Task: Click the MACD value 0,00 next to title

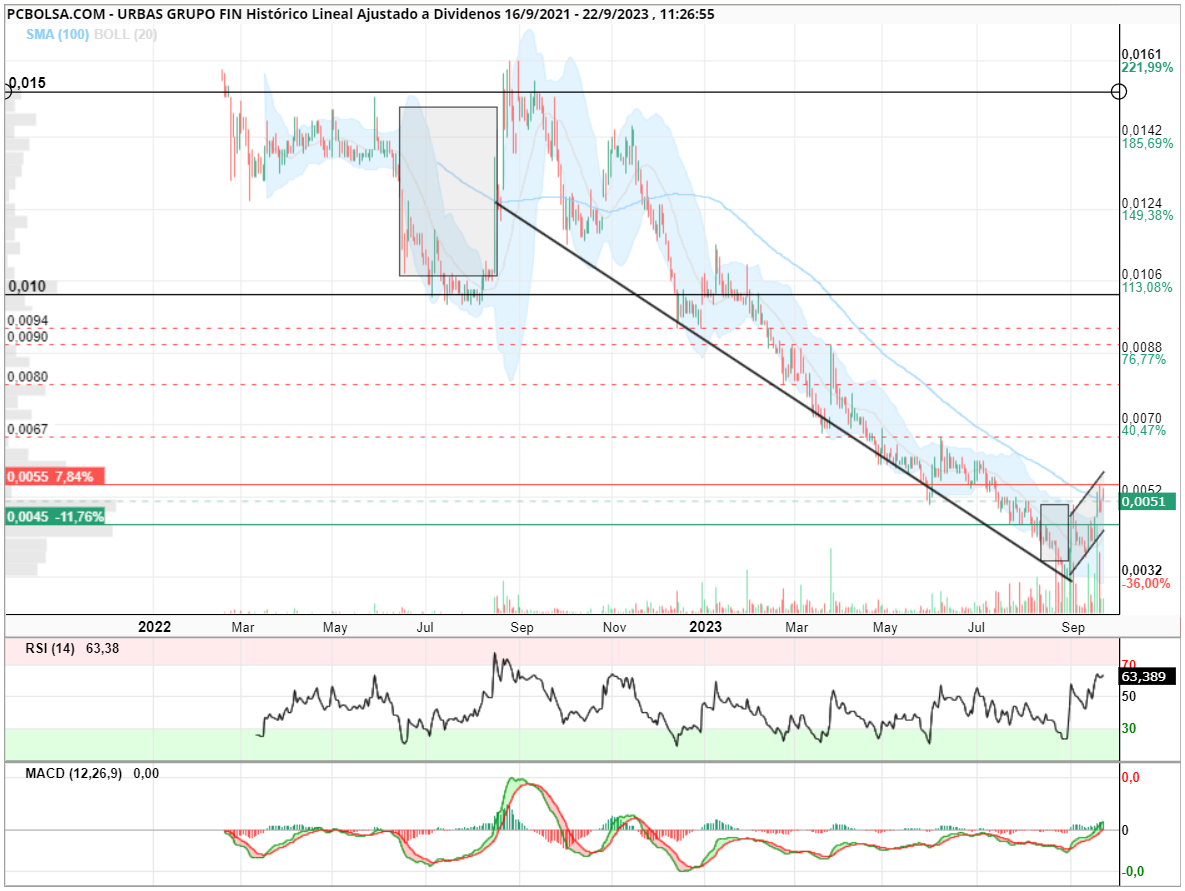Action: [146, 773]
